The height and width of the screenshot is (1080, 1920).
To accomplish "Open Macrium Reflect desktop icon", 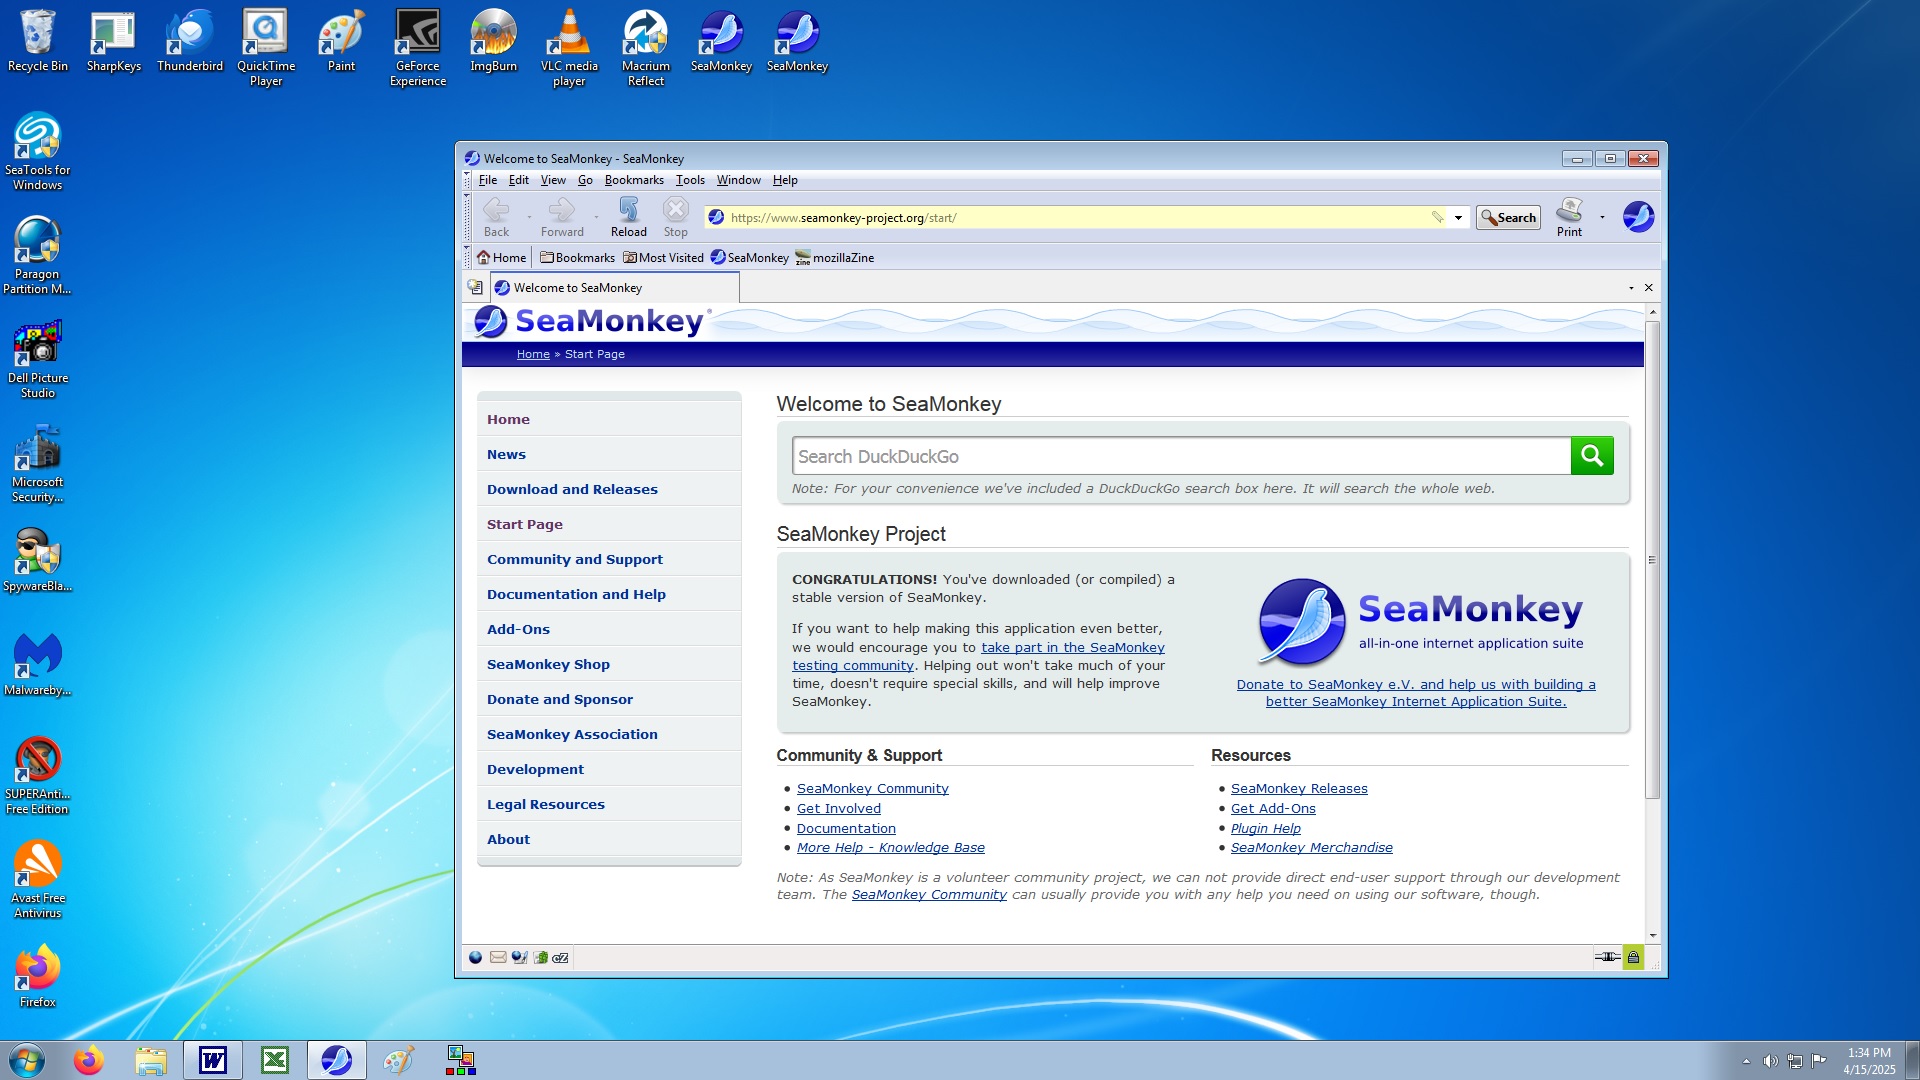I will click(646, 48).
